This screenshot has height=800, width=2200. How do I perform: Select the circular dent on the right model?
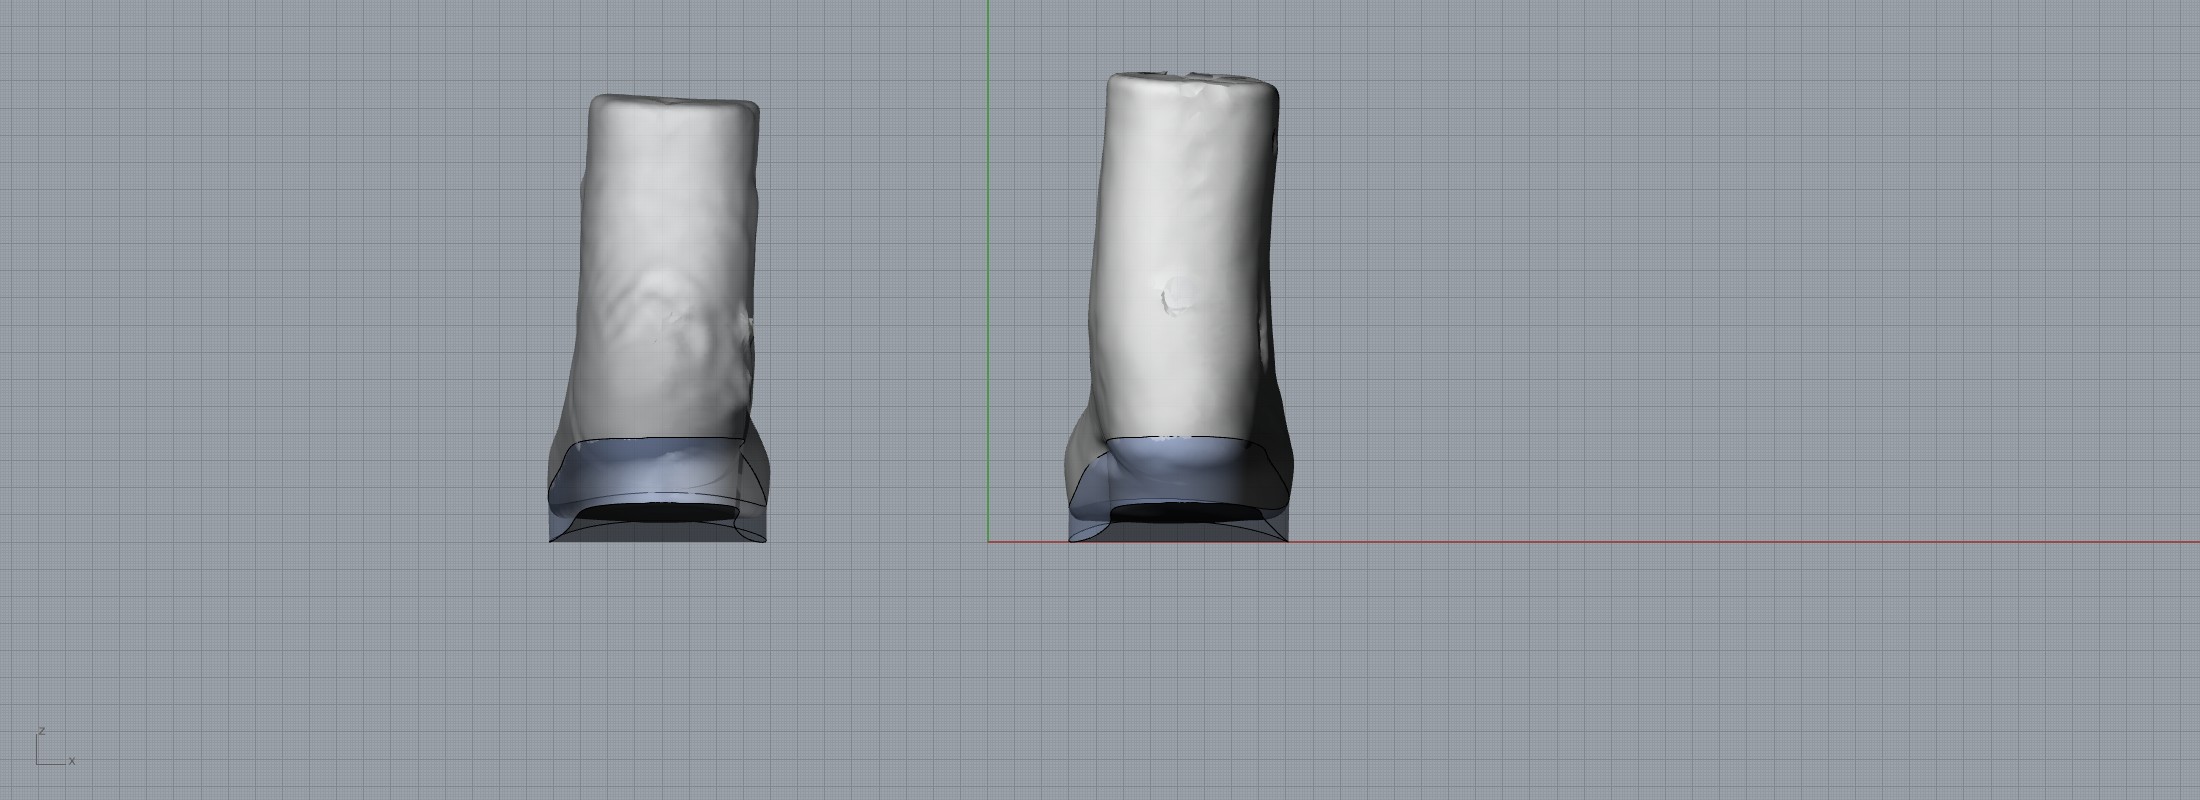coord(1178,294)
